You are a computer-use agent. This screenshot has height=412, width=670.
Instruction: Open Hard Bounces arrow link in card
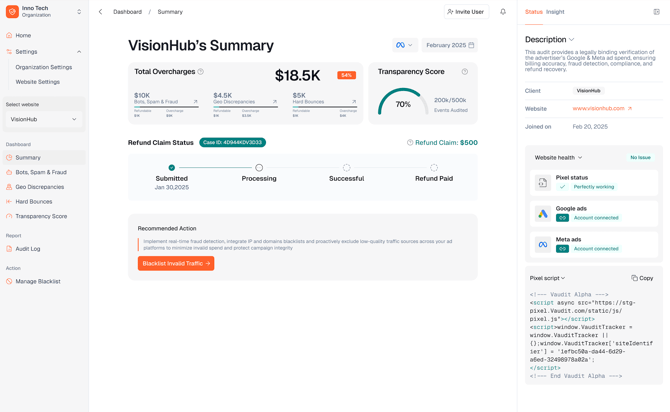[x=354, y=102]
